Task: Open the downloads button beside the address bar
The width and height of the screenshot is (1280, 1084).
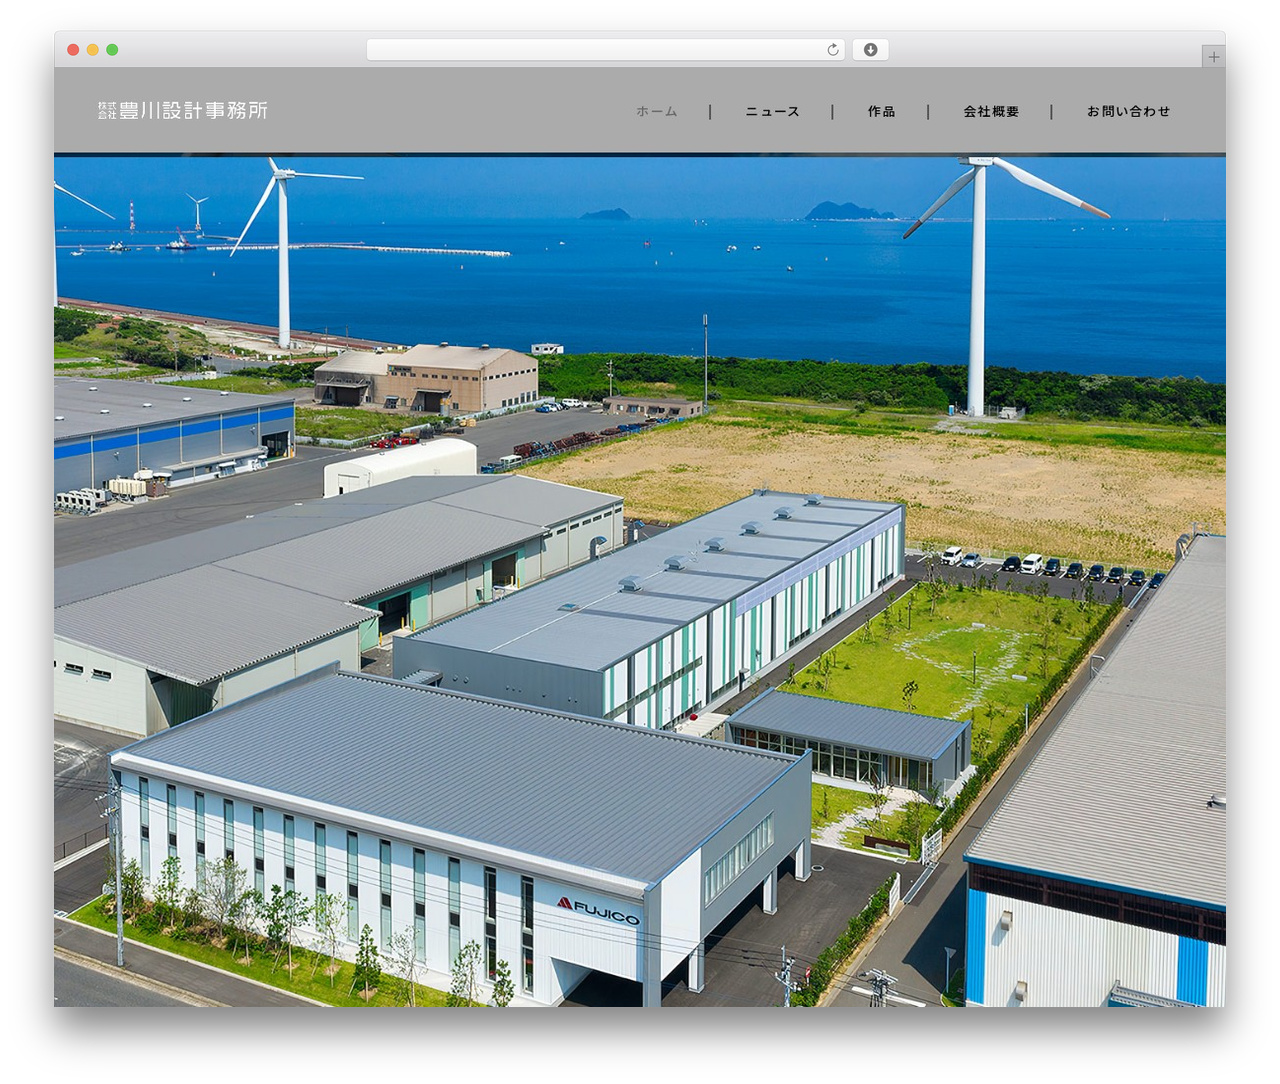Action: (x=870, y=50)
